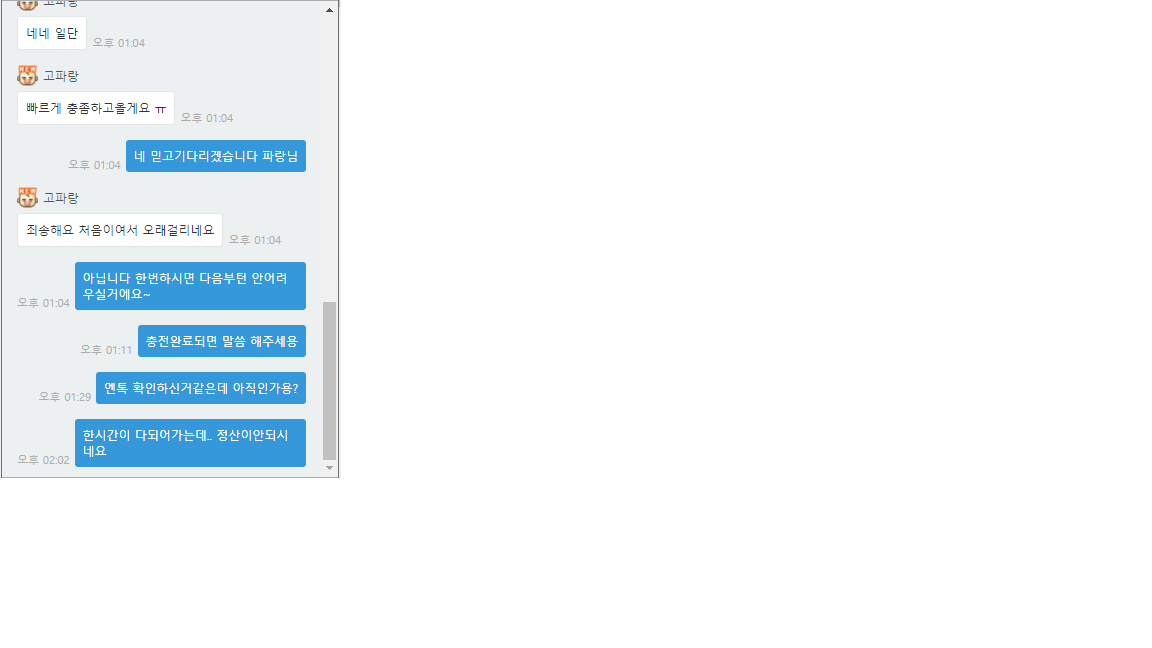Image resolution: width=1152 pixels, height=648 pixels.
Task: Click the partially visible avatar at the top of chat
Action: click(27, 5)
